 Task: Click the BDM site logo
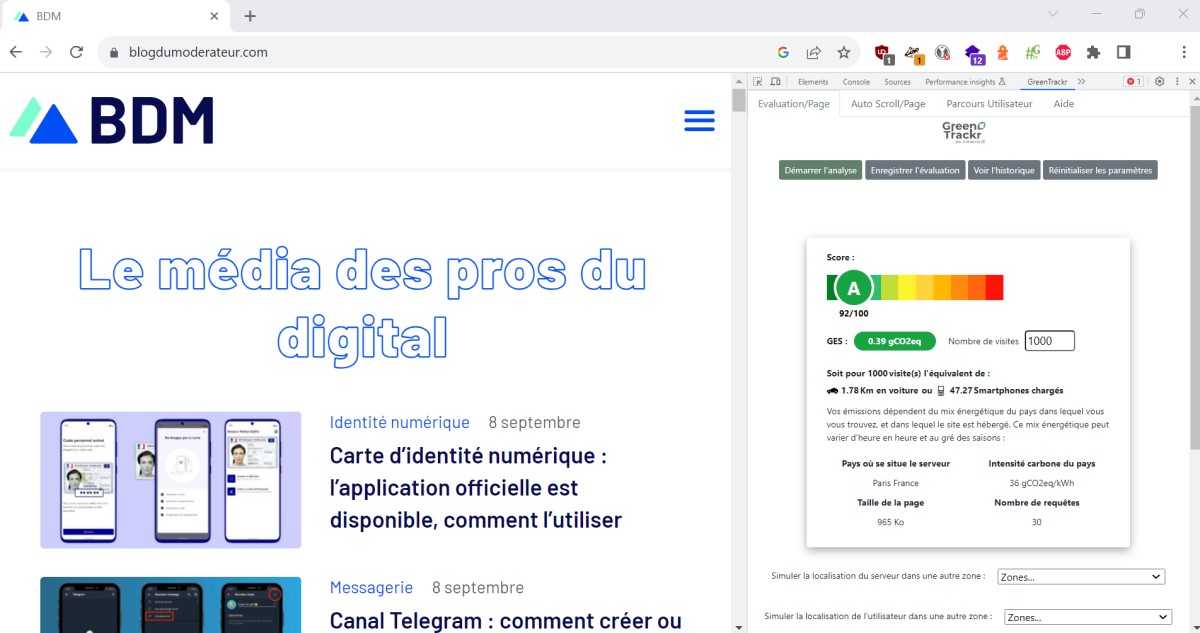(x=112, y=121)
